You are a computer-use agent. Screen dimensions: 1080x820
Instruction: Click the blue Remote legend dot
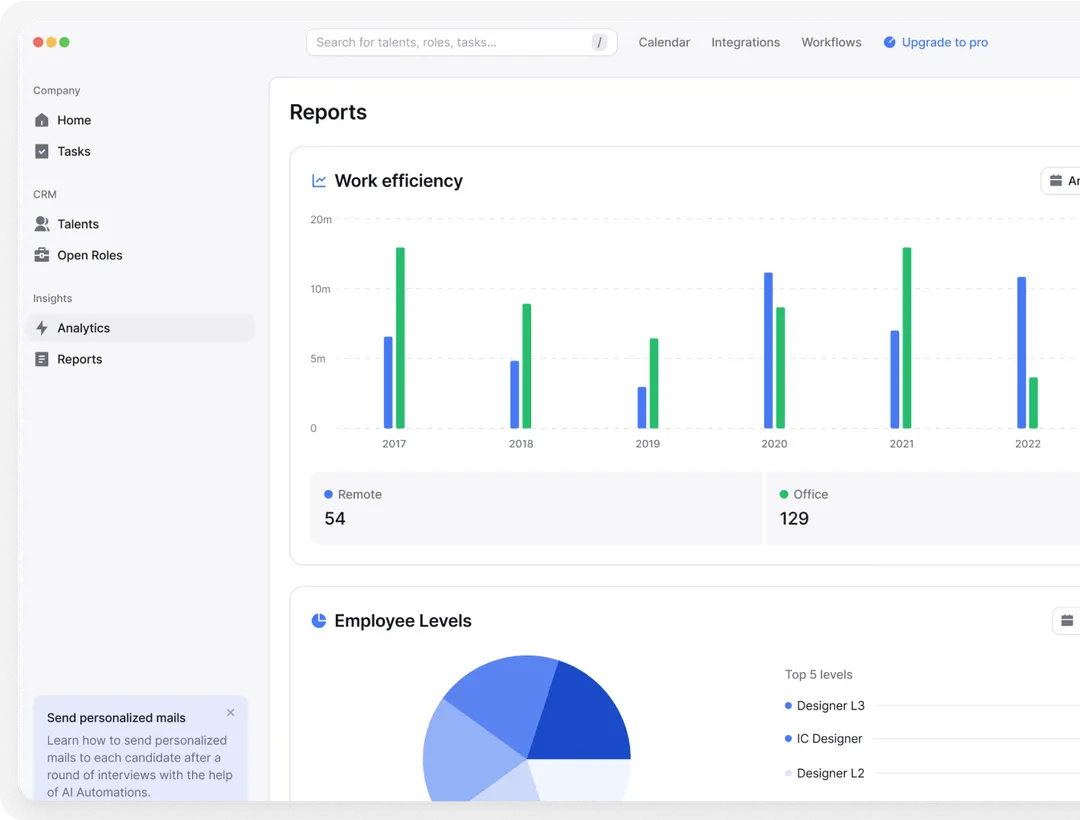(x=328, y=494)
